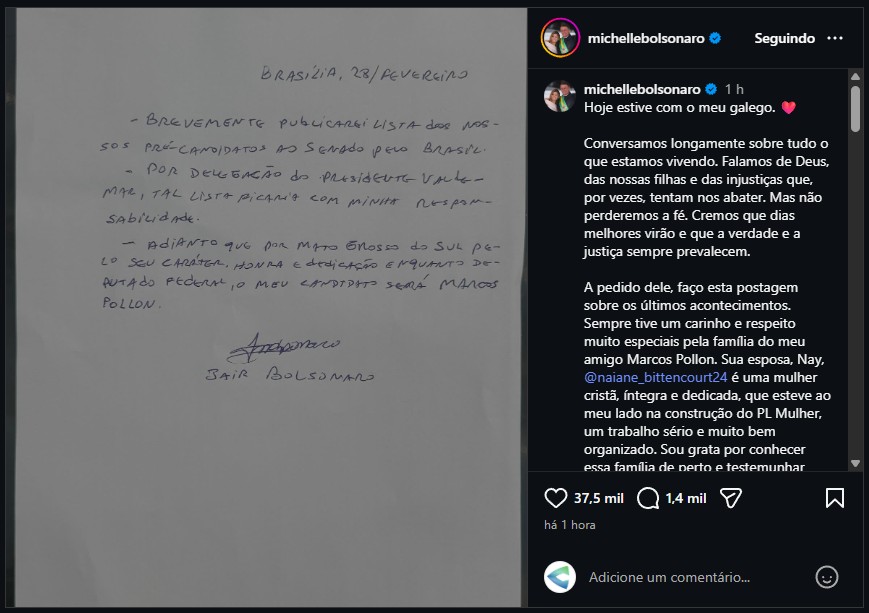Open comments via the speech bubble icon
Viewport: 869px width, 613px height.
pyautogui.click(x=647, y=498)
